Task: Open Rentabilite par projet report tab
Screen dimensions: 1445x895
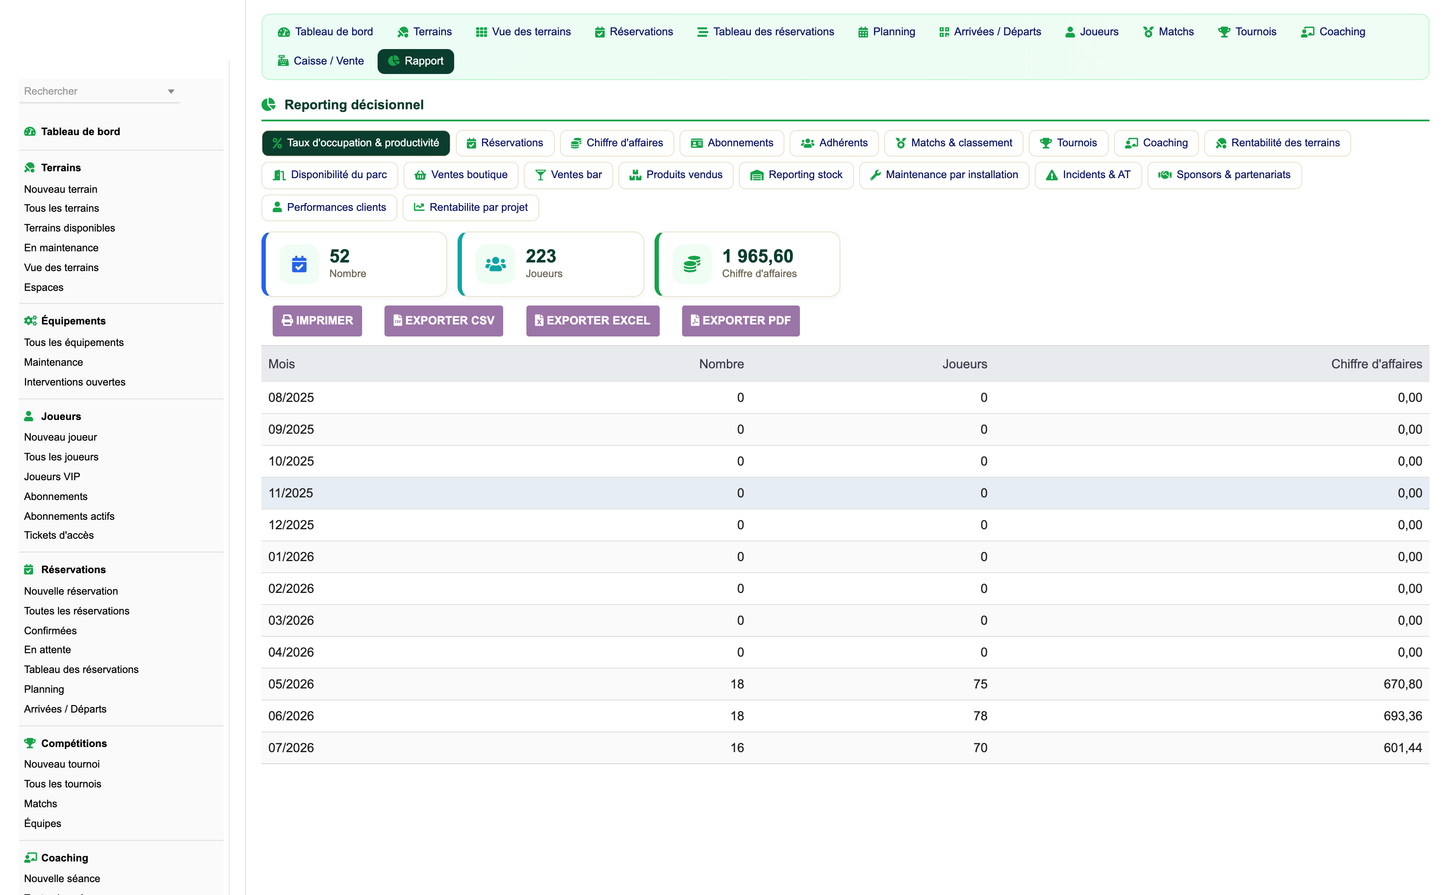Action: [x=471, y=207]
